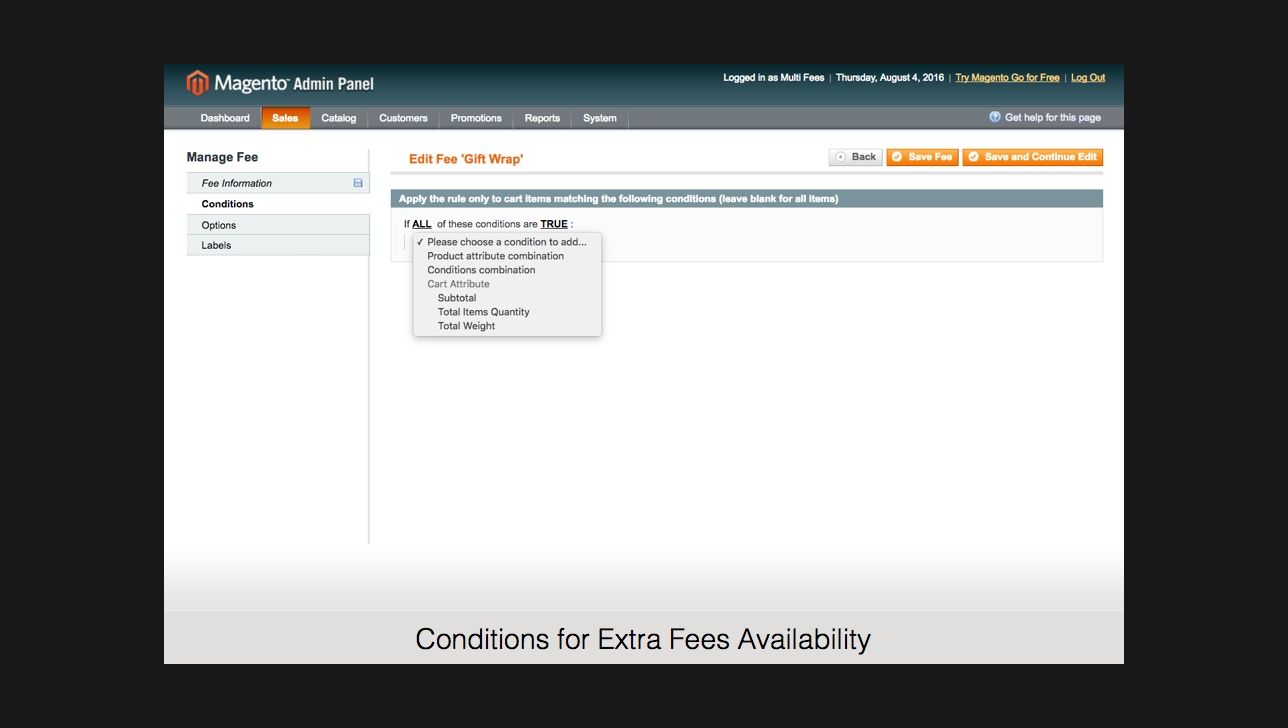Choose Total Items Quantity condition
The width and height of the screenshot is (1288, 728).
[483, 311]
